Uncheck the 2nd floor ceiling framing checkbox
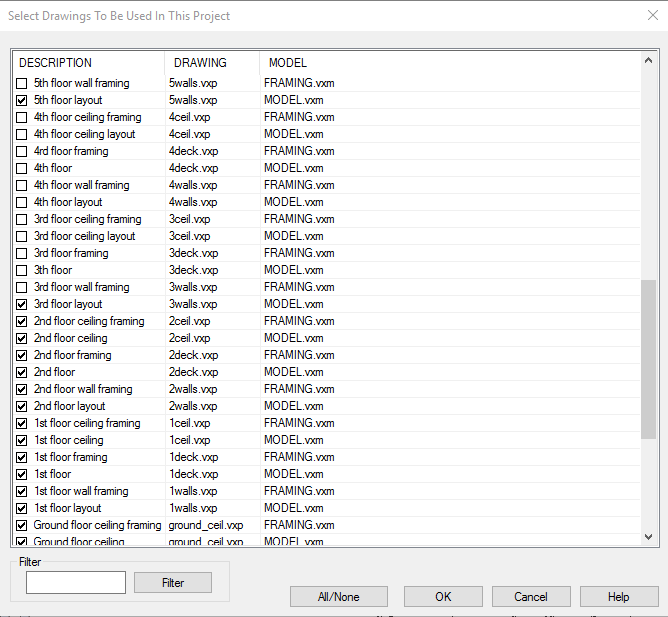This screenshot has height=617, width=668. [x=22, y=322]
